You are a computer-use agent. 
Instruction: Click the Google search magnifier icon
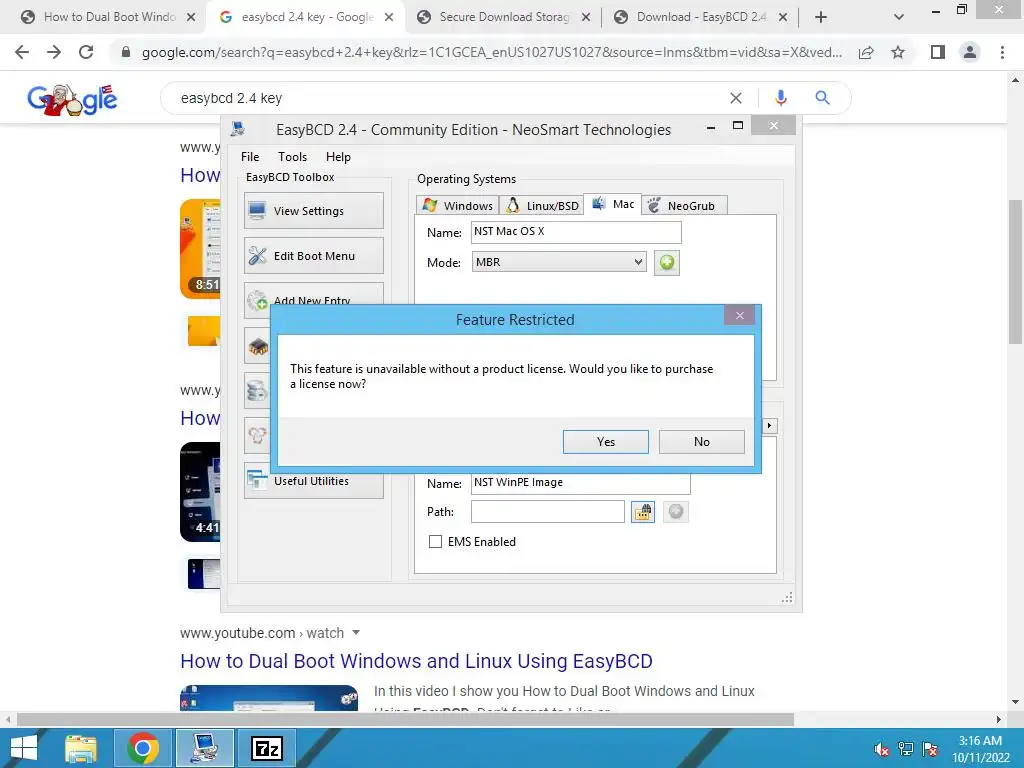tap(822, 98)
